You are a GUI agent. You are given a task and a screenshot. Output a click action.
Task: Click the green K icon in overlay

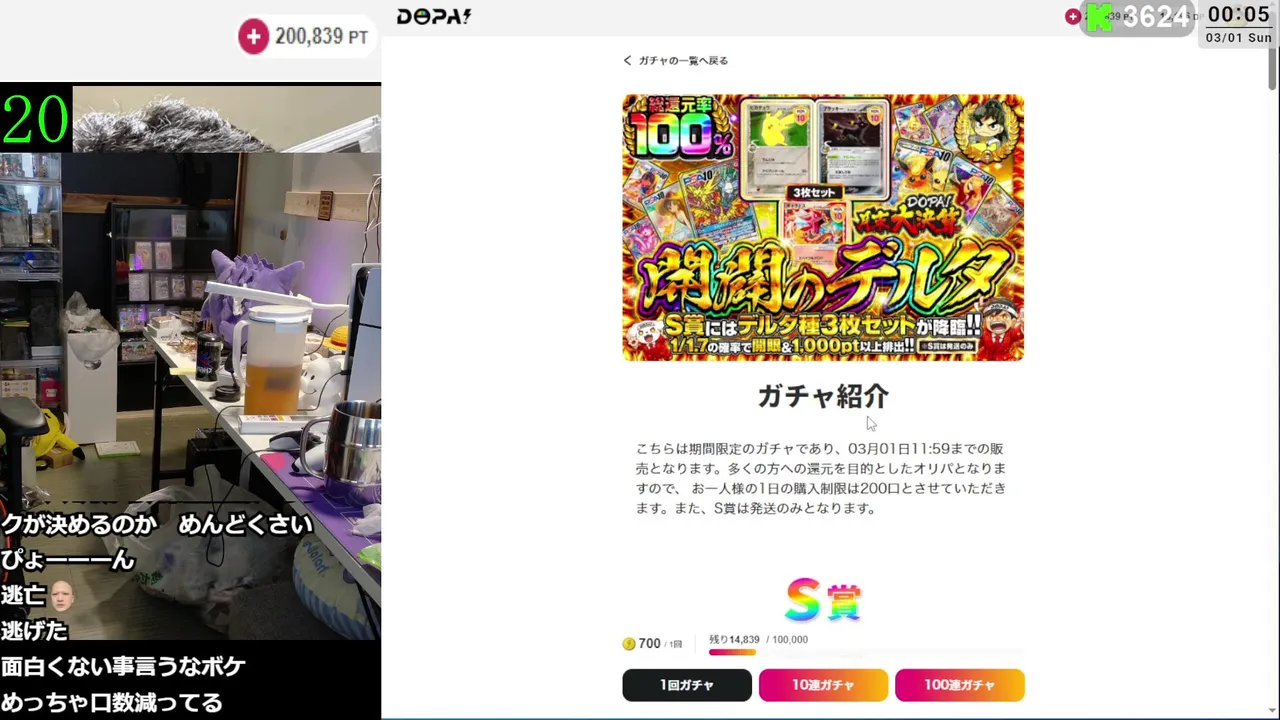1099,17
